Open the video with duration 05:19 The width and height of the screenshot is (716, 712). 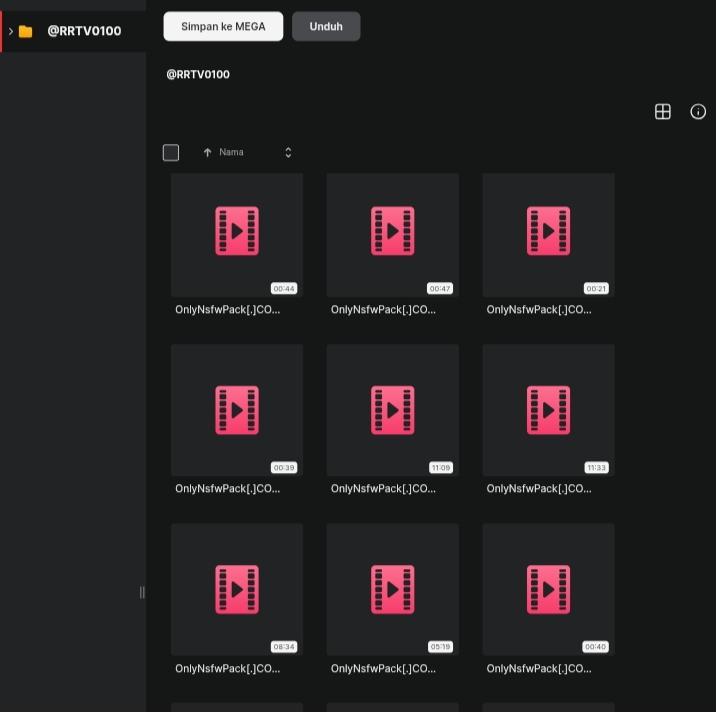393,589
